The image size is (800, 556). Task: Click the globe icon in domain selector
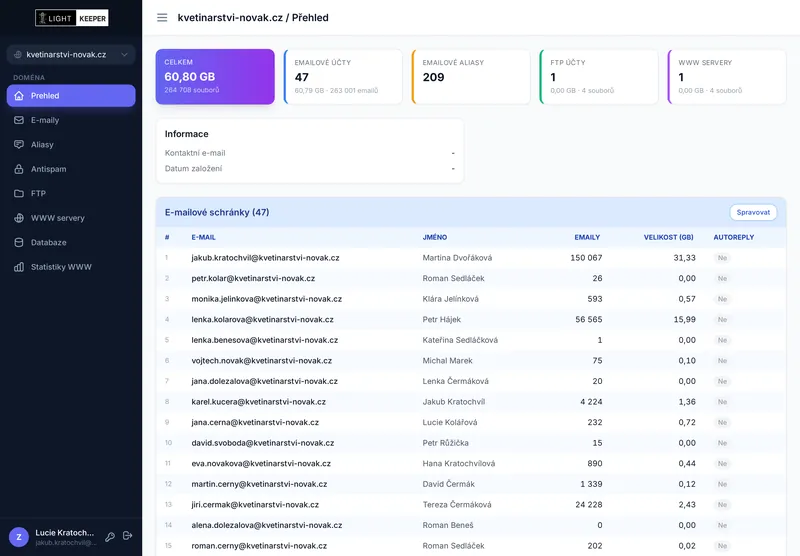point(18,55)
